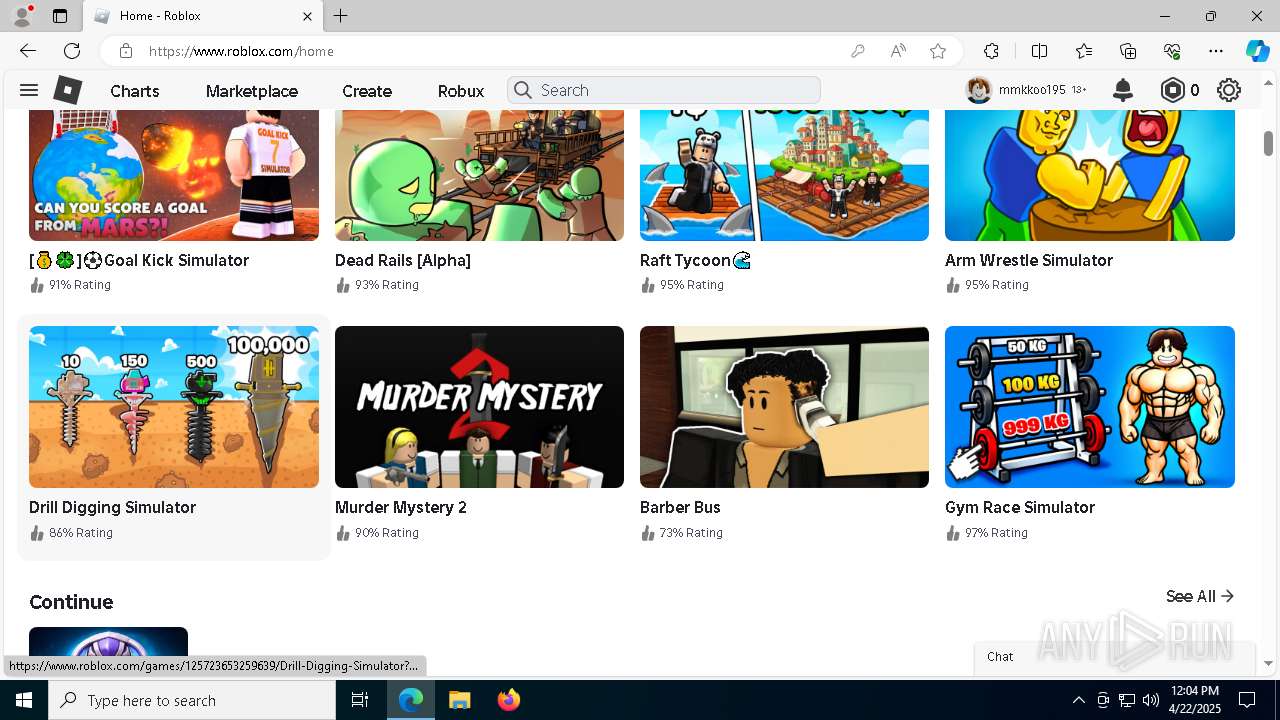Focus the Roblox search field
The width and height of the screenshot is (1280, 720).
(x=664, y=90)
